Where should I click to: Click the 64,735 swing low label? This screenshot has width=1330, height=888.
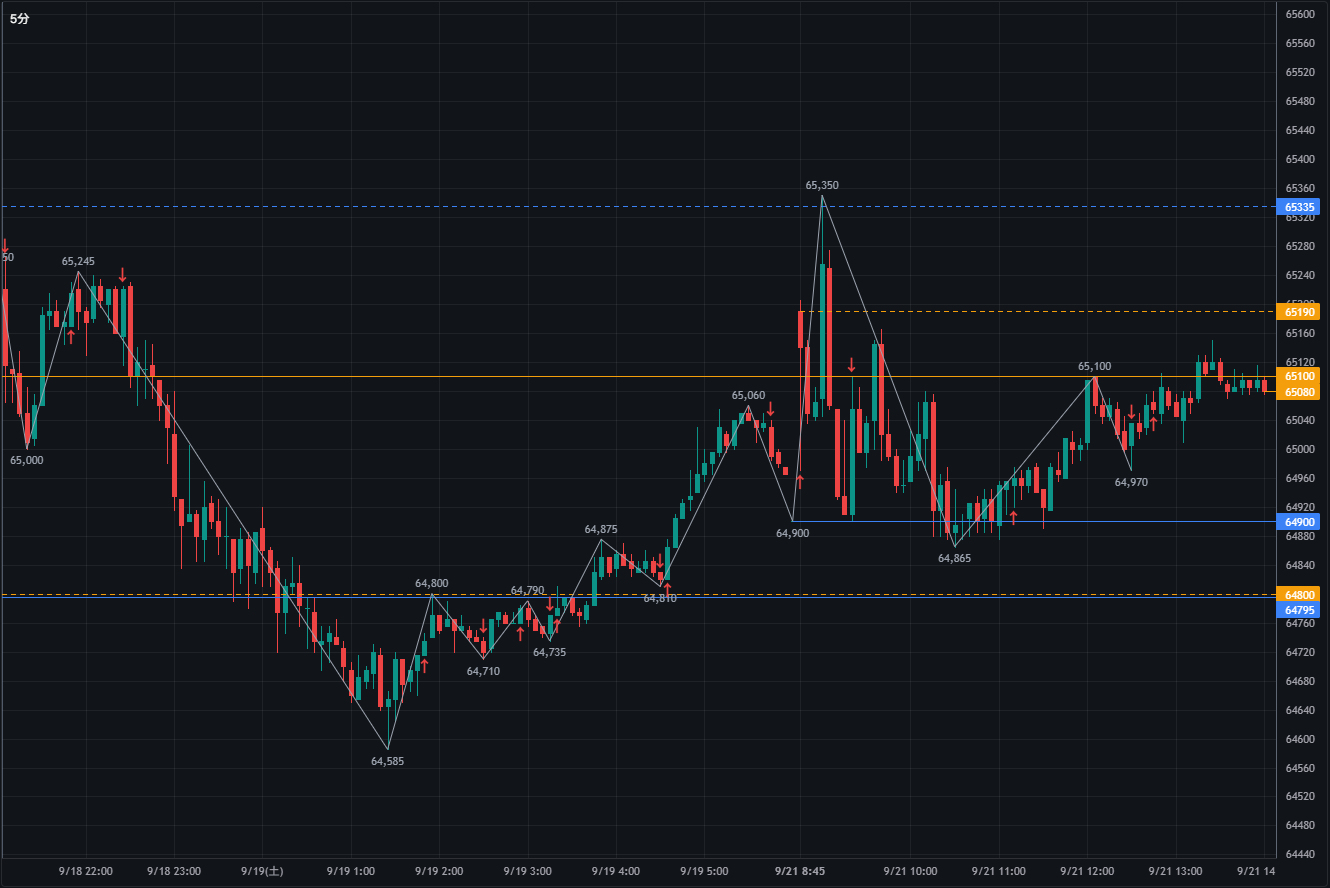[549, 652]
